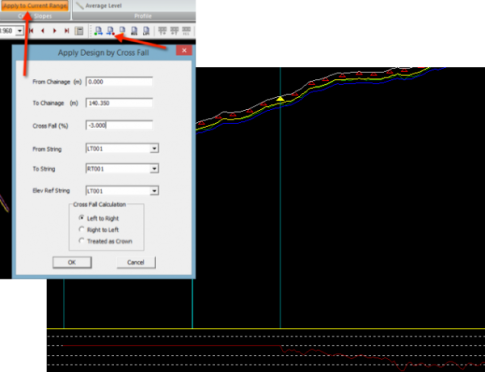Expand the From String dropdown

pyautogui.click(x=154, y=148)
